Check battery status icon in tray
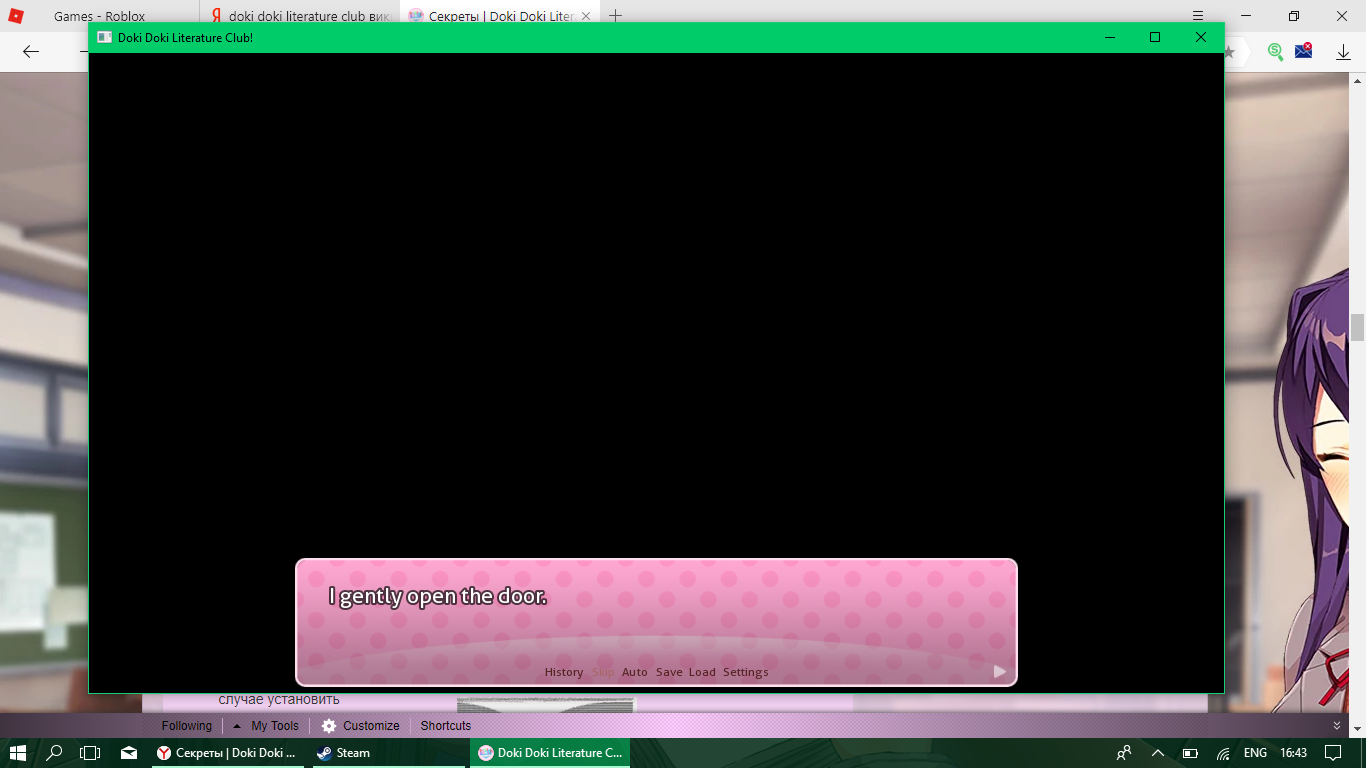This screenshot has width=1366, height=768. [1190, 753]
